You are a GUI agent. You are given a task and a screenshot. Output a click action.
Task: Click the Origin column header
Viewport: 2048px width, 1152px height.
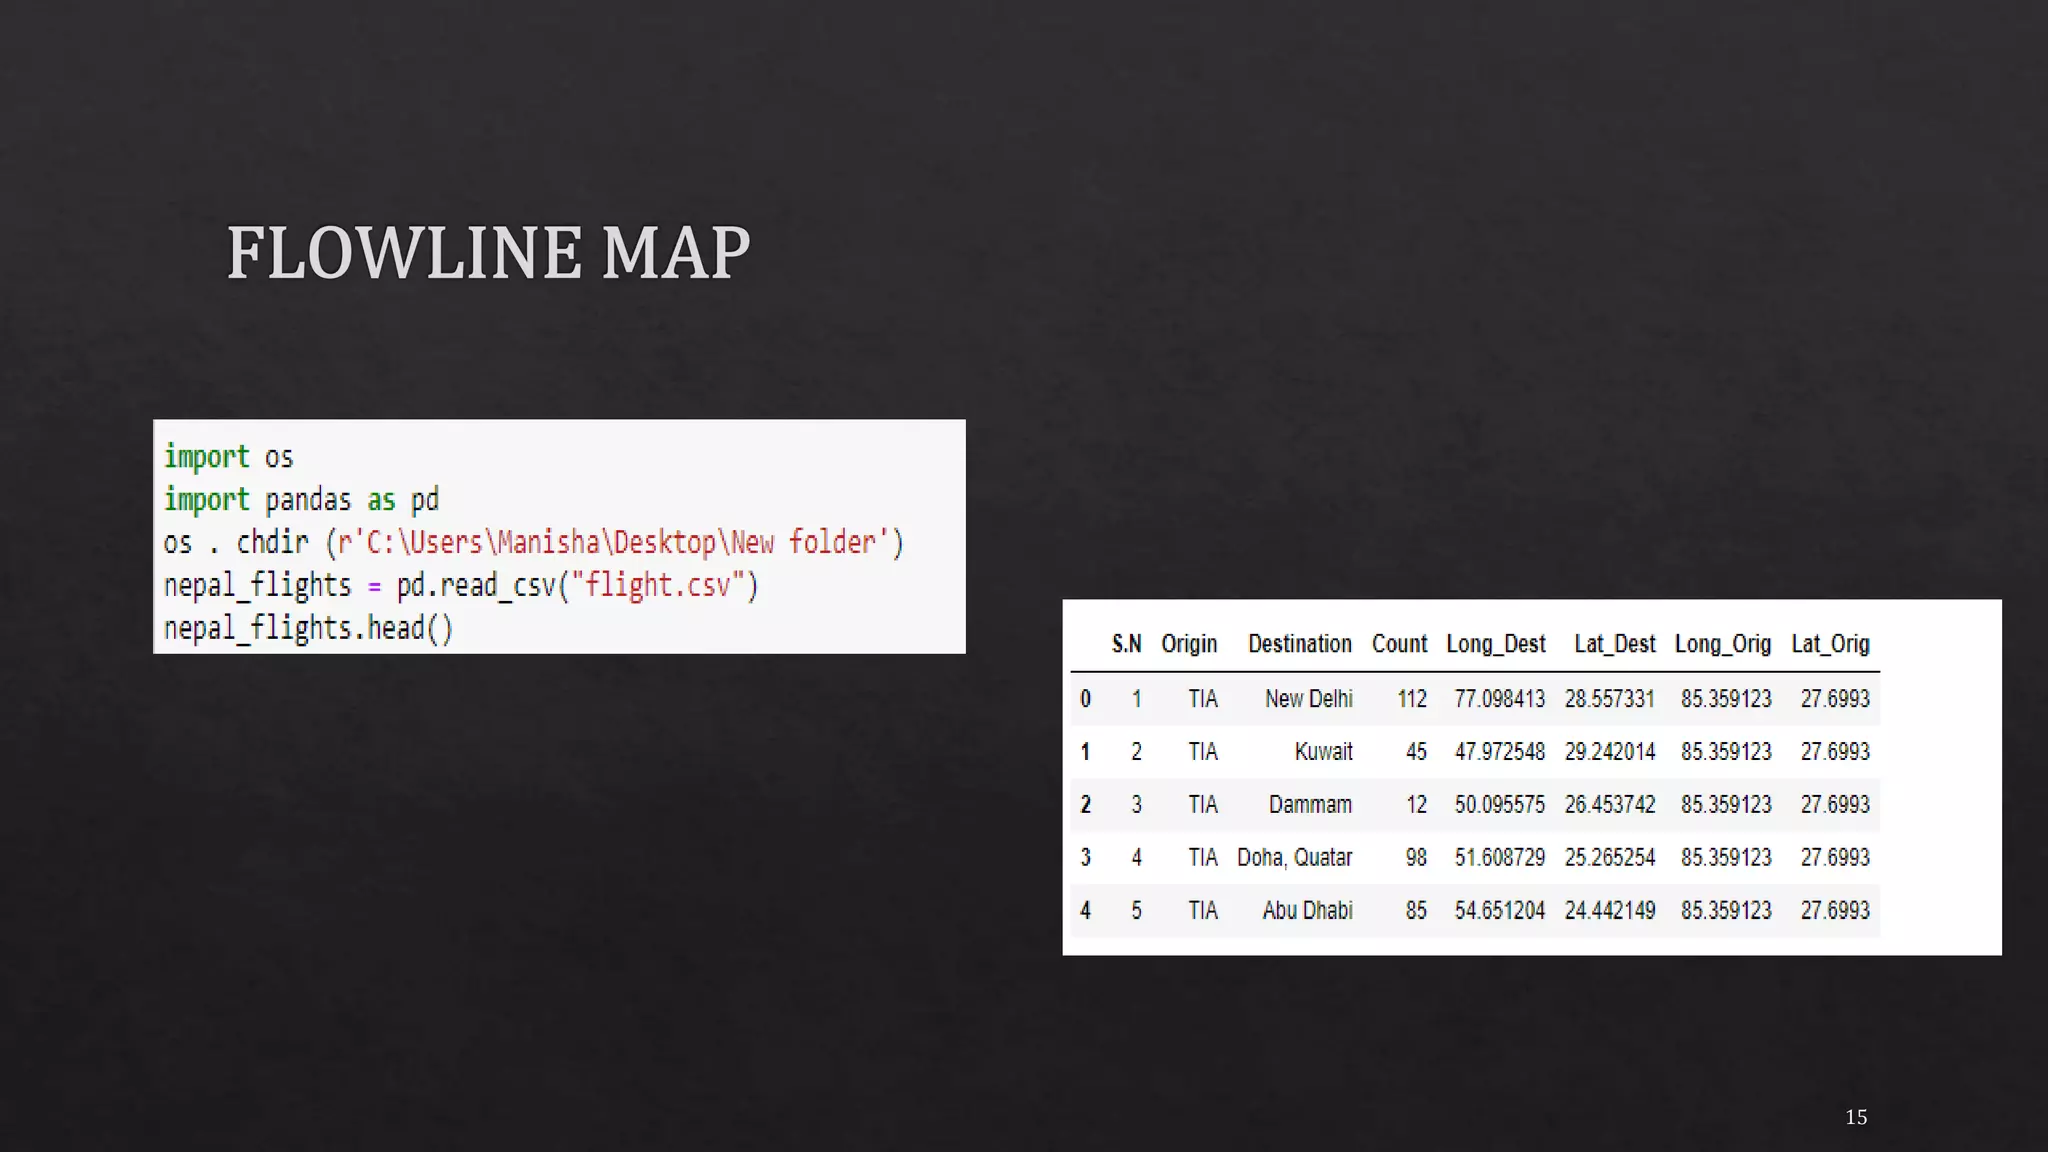click(1189, 644)
